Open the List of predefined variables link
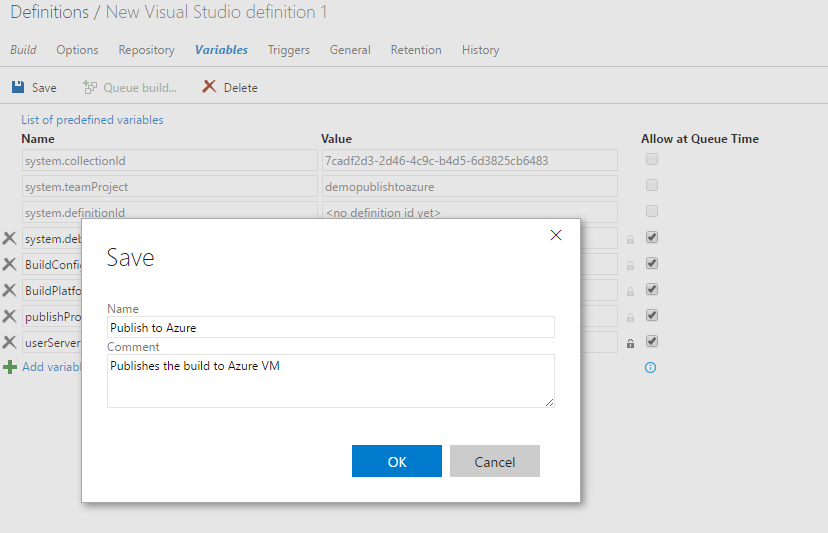This screenshot has height=533, width=828. coord(92,120)
